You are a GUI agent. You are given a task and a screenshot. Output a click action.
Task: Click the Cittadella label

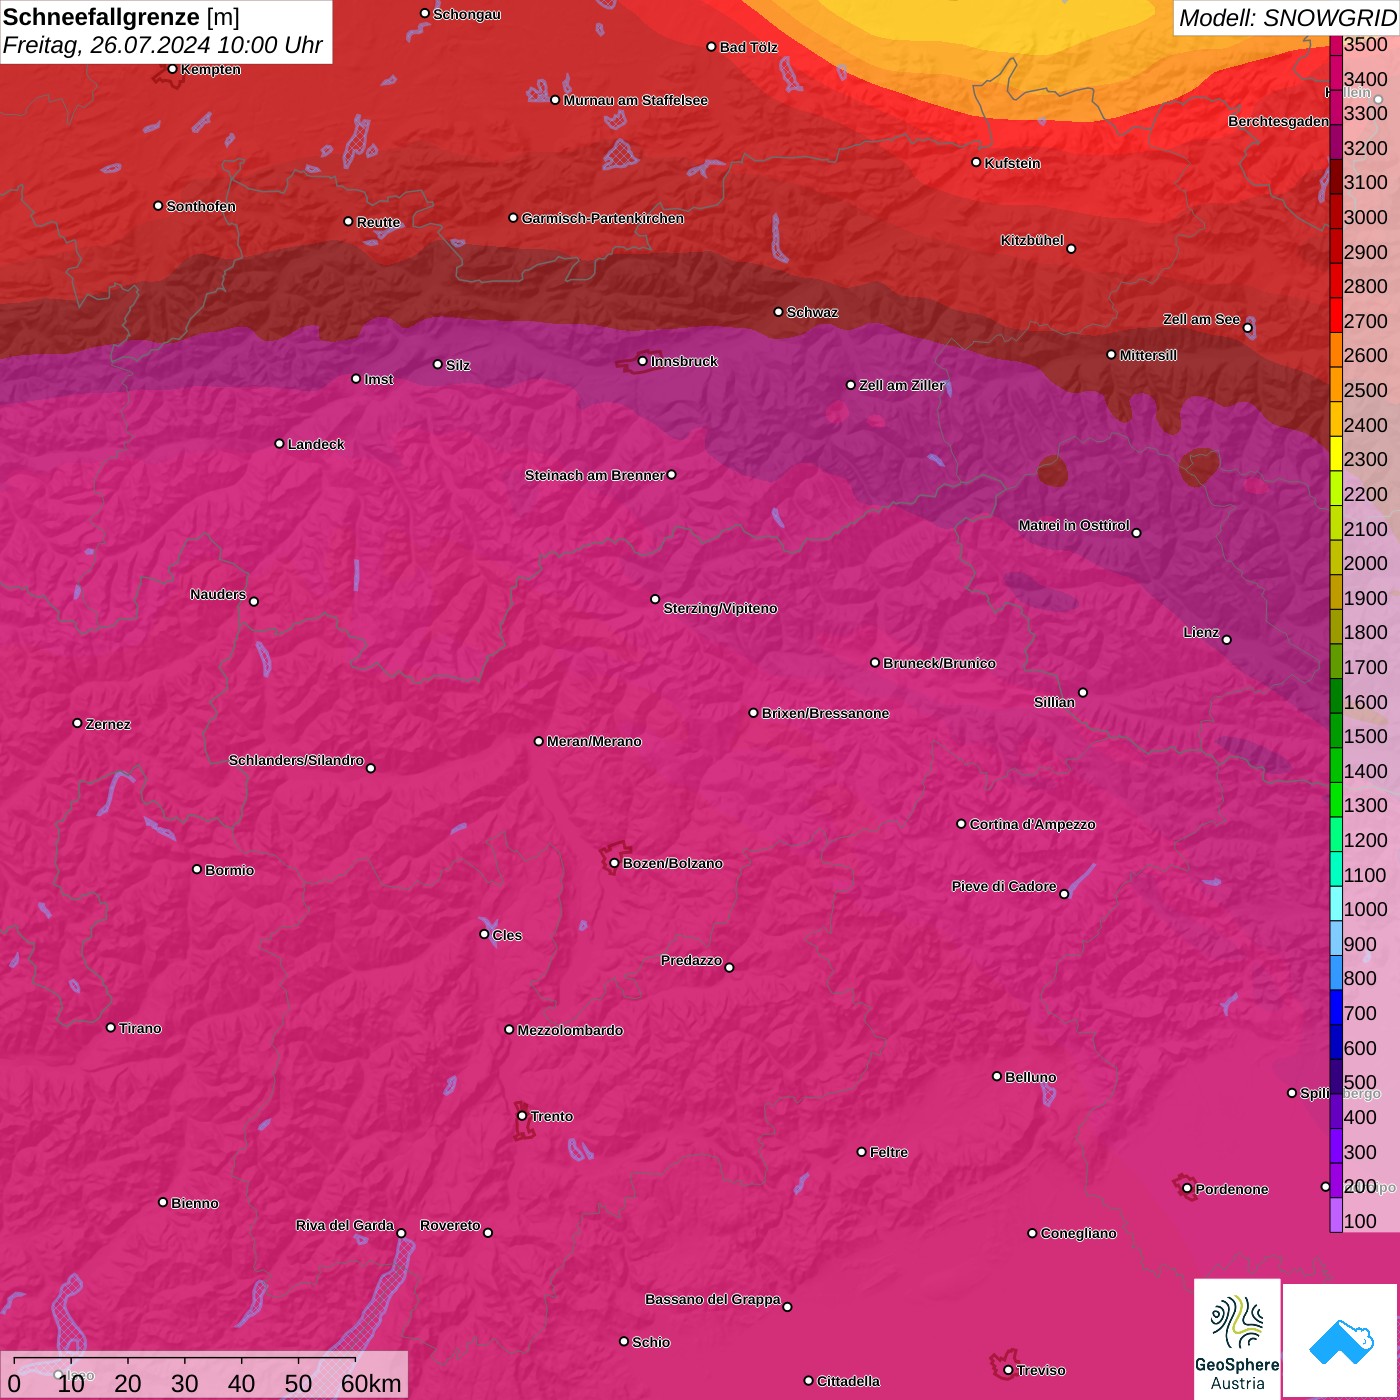click(848, 1381)
